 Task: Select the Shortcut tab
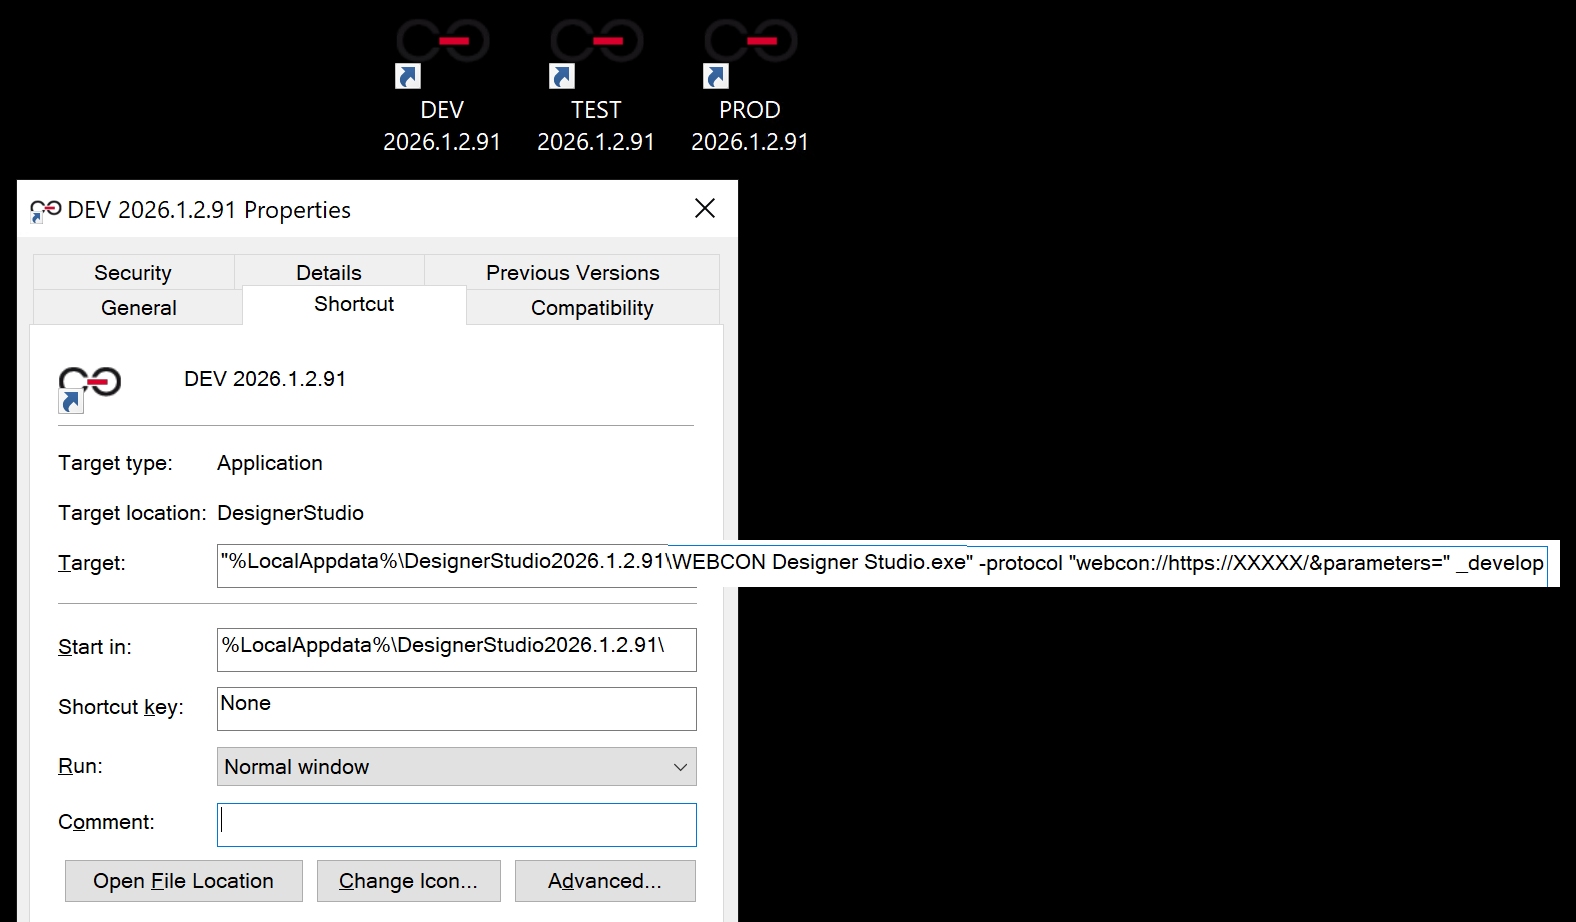(354, 304)
